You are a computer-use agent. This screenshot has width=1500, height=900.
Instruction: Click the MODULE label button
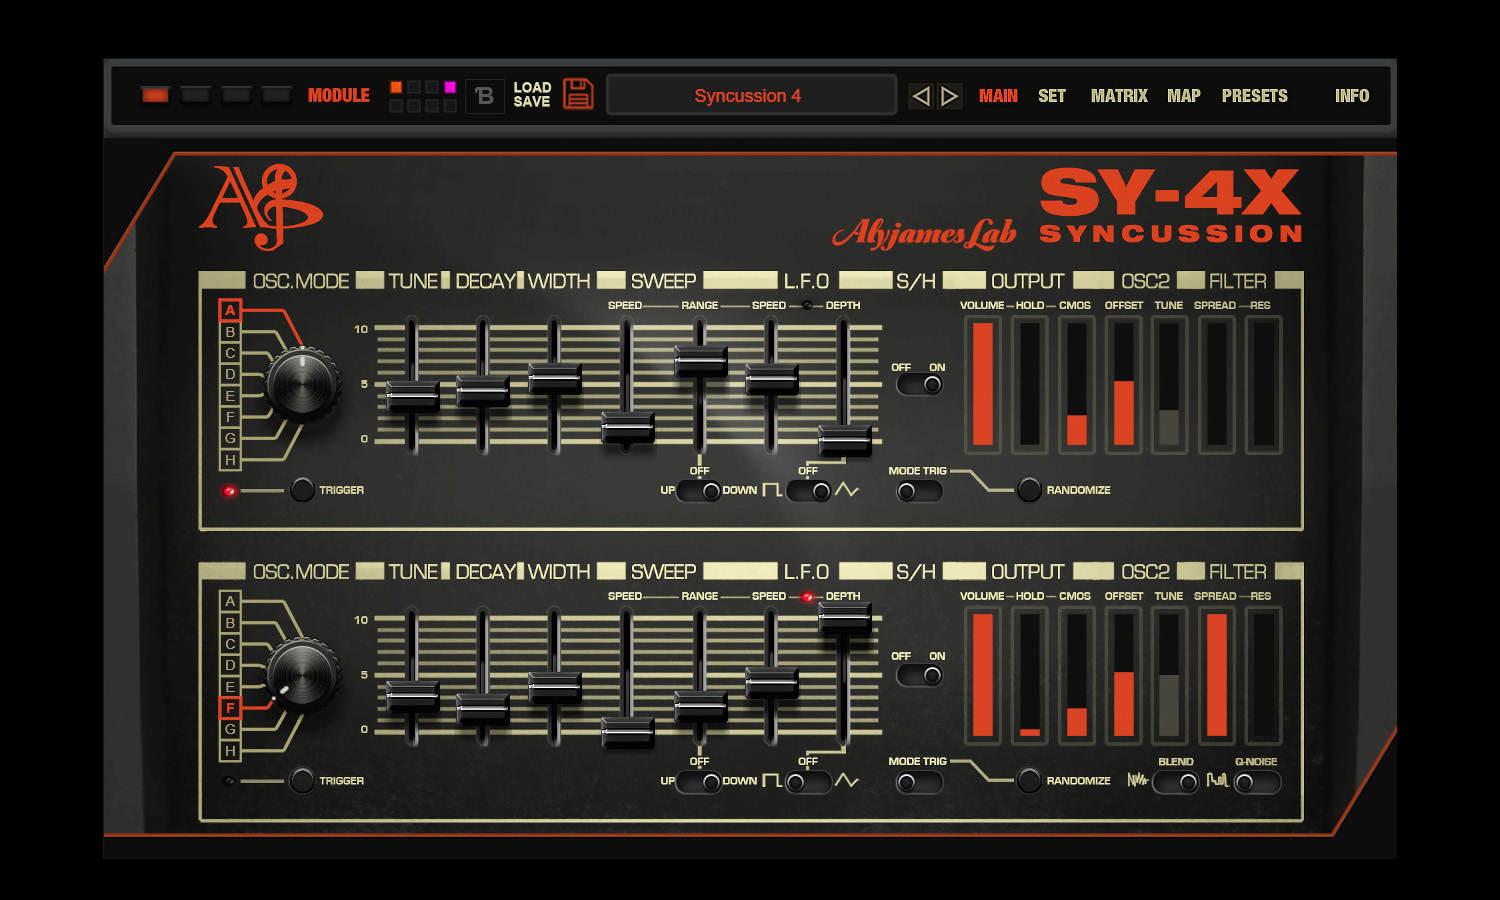[339, 95]
